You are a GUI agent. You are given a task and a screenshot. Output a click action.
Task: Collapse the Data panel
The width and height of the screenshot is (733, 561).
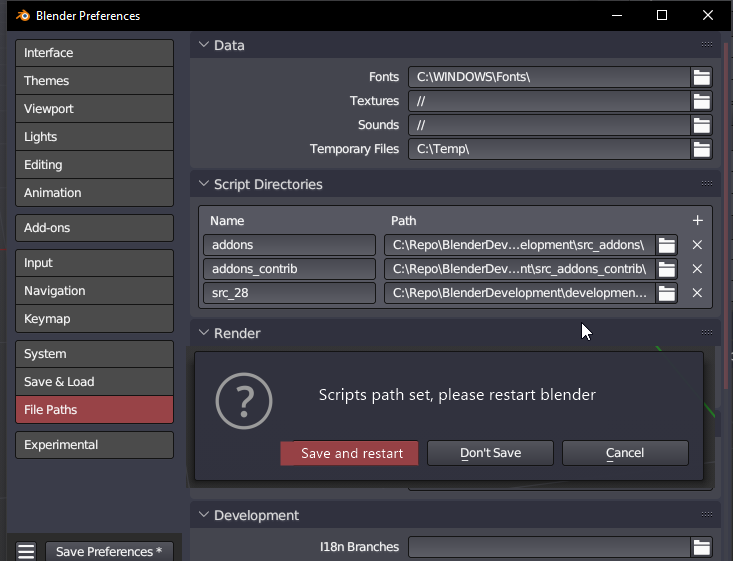[x=204, y=45]
